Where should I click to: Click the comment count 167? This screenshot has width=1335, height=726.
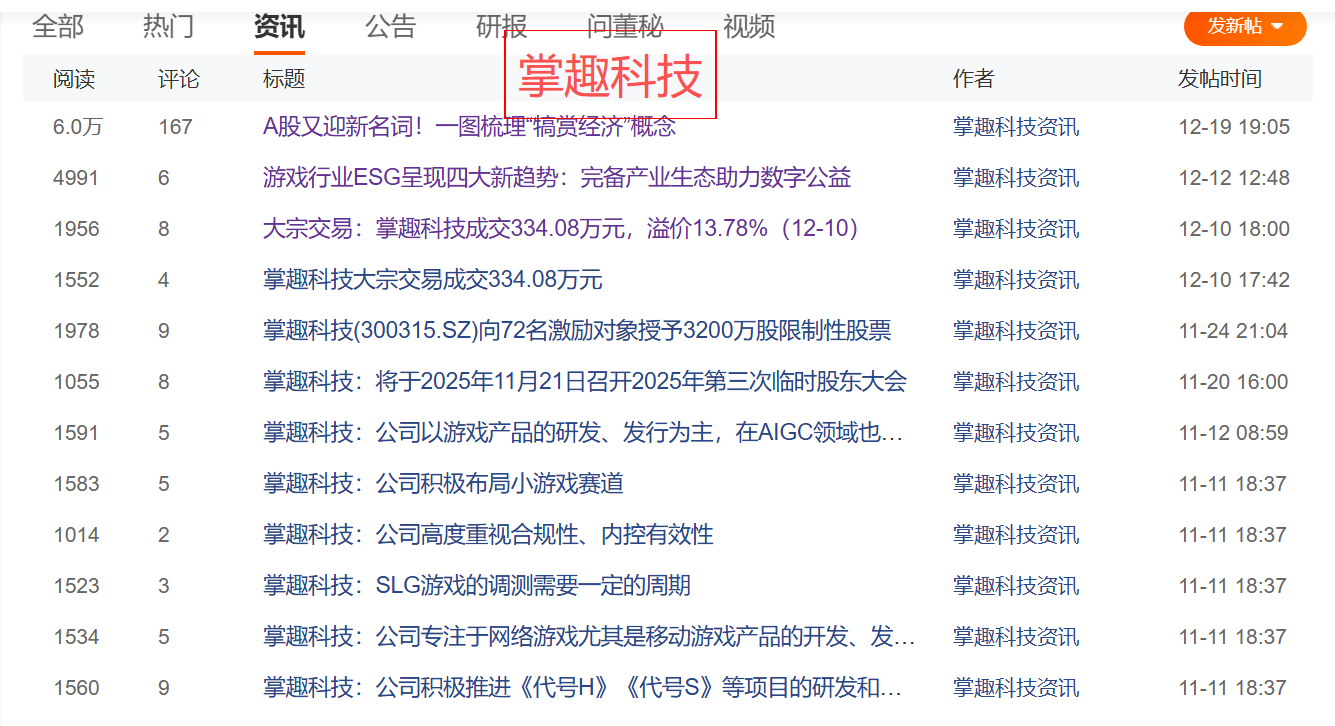coord(175,127)
